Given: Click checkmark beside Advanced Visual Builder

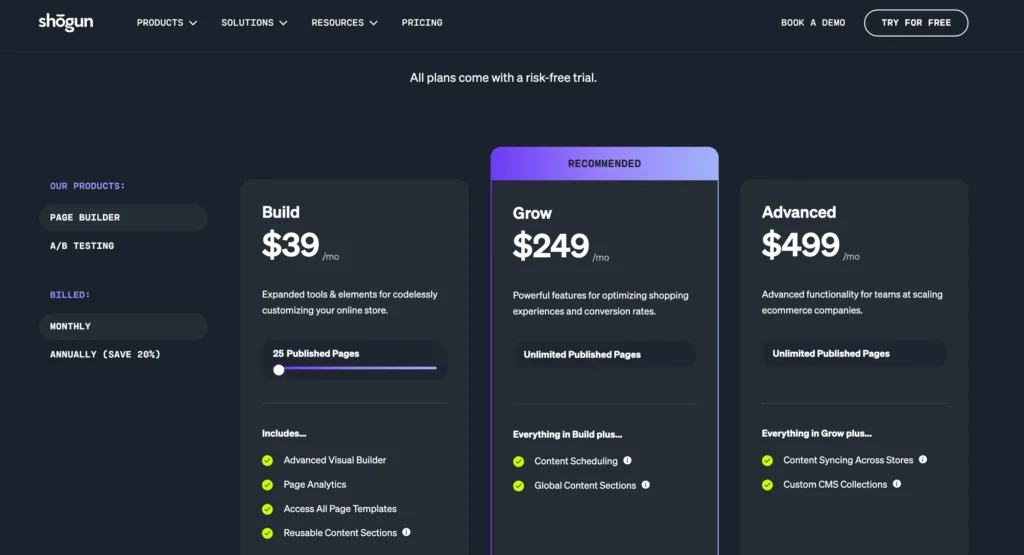Looking at the screenshot, I should tap(267, 461).
